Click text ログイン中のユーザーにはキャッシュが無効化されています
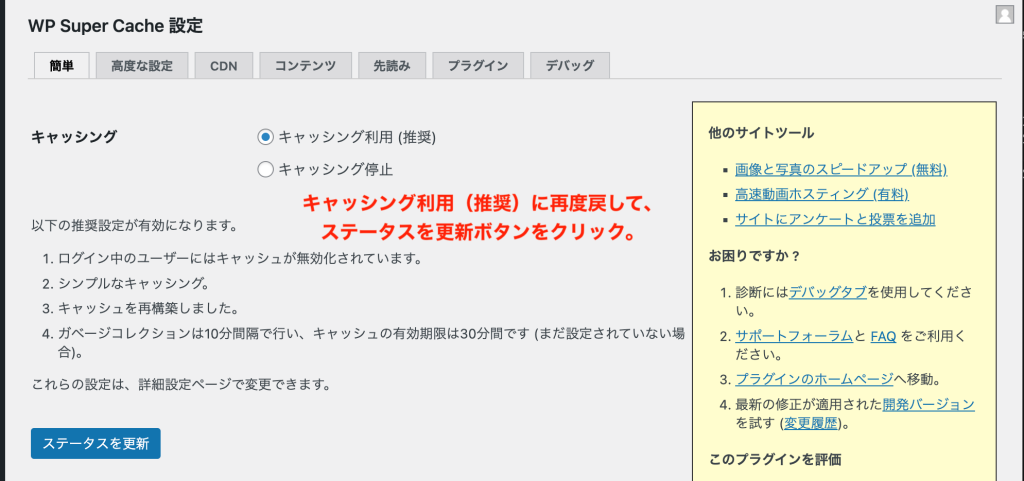1024x481 pixels. (240, 258)
